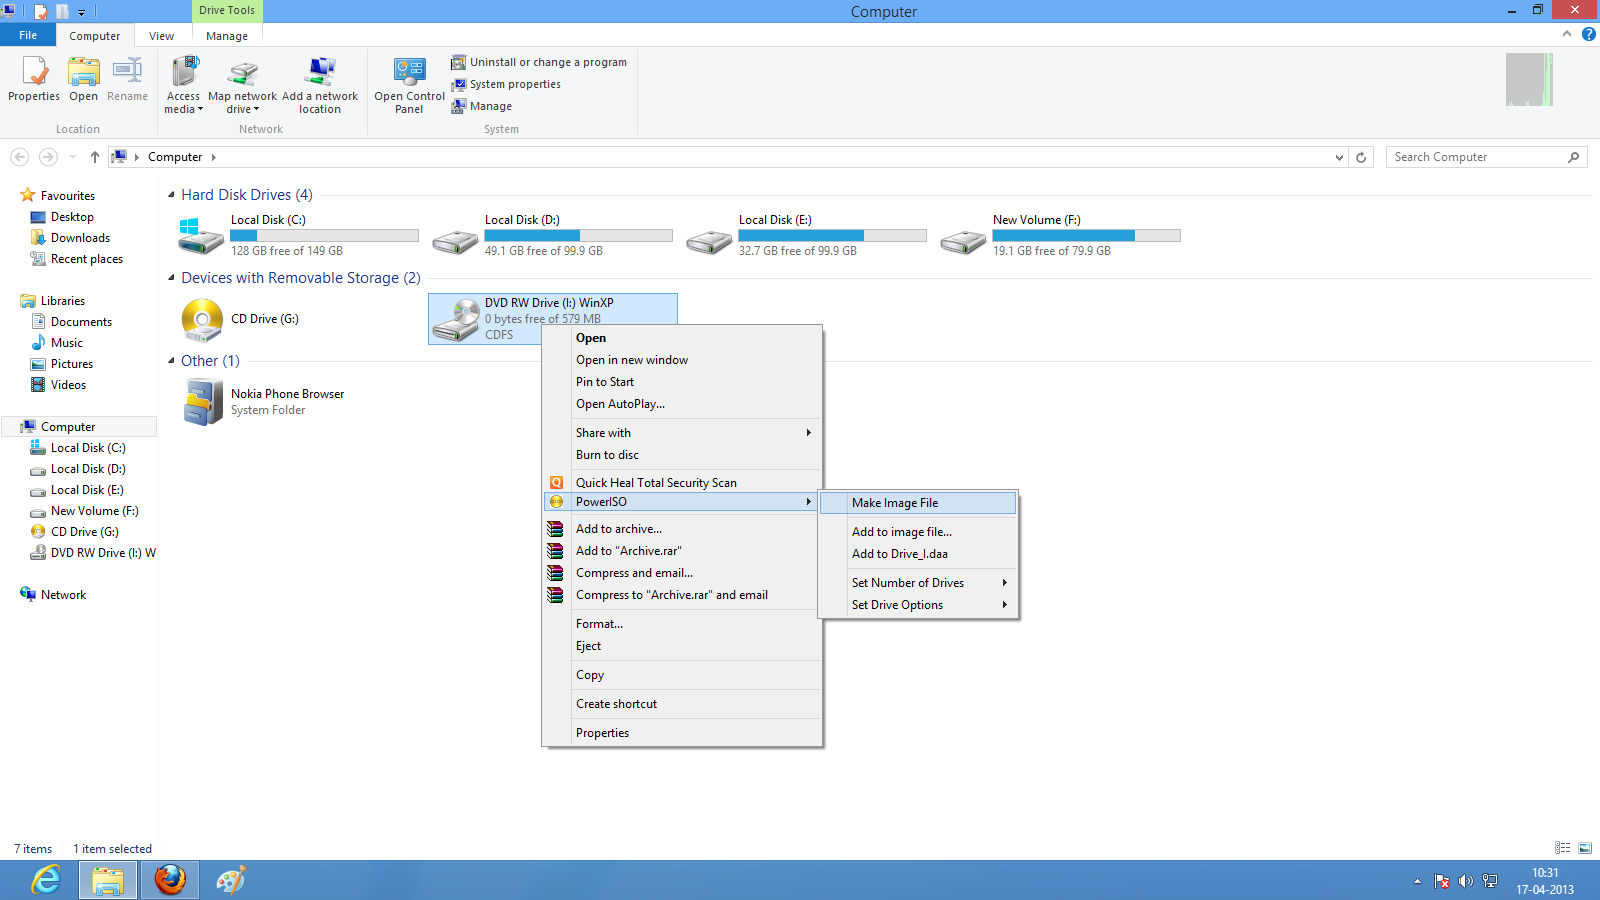Open the address bar history dropdown

pos(1340,157)
